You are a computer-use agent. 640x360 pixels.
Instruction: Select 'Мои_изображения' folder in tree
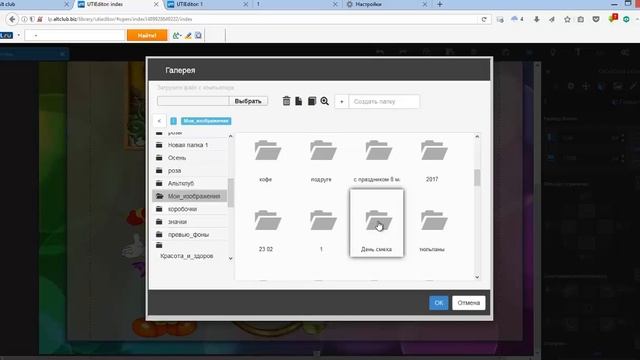click(x=190, y=196)
